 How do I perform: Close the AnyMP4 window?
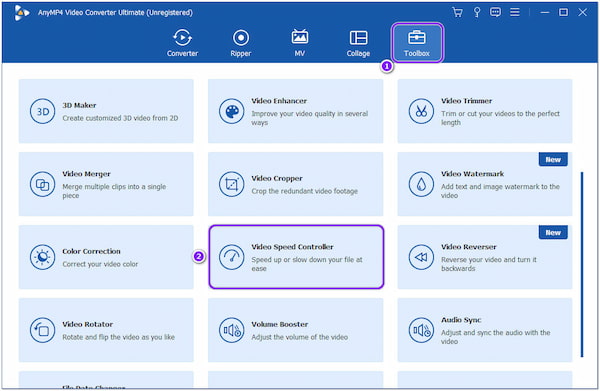[582, 12]
